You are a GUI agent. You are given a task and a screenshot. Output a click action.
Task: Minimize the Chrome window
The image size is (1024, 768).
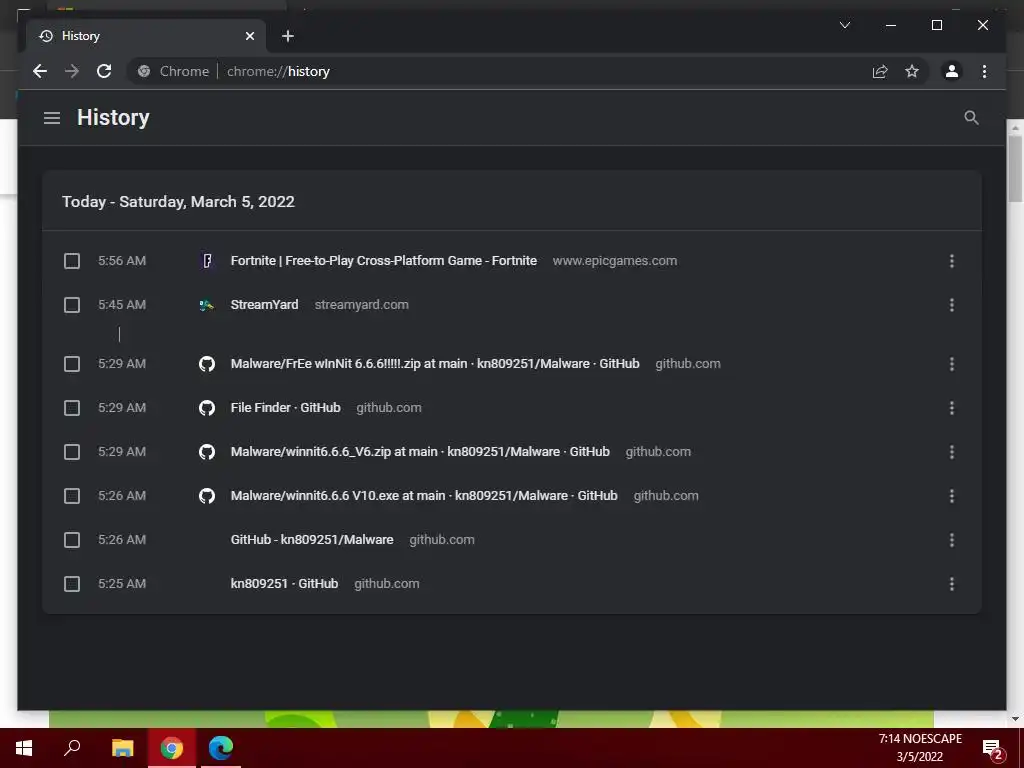click(x=891, y=25)
